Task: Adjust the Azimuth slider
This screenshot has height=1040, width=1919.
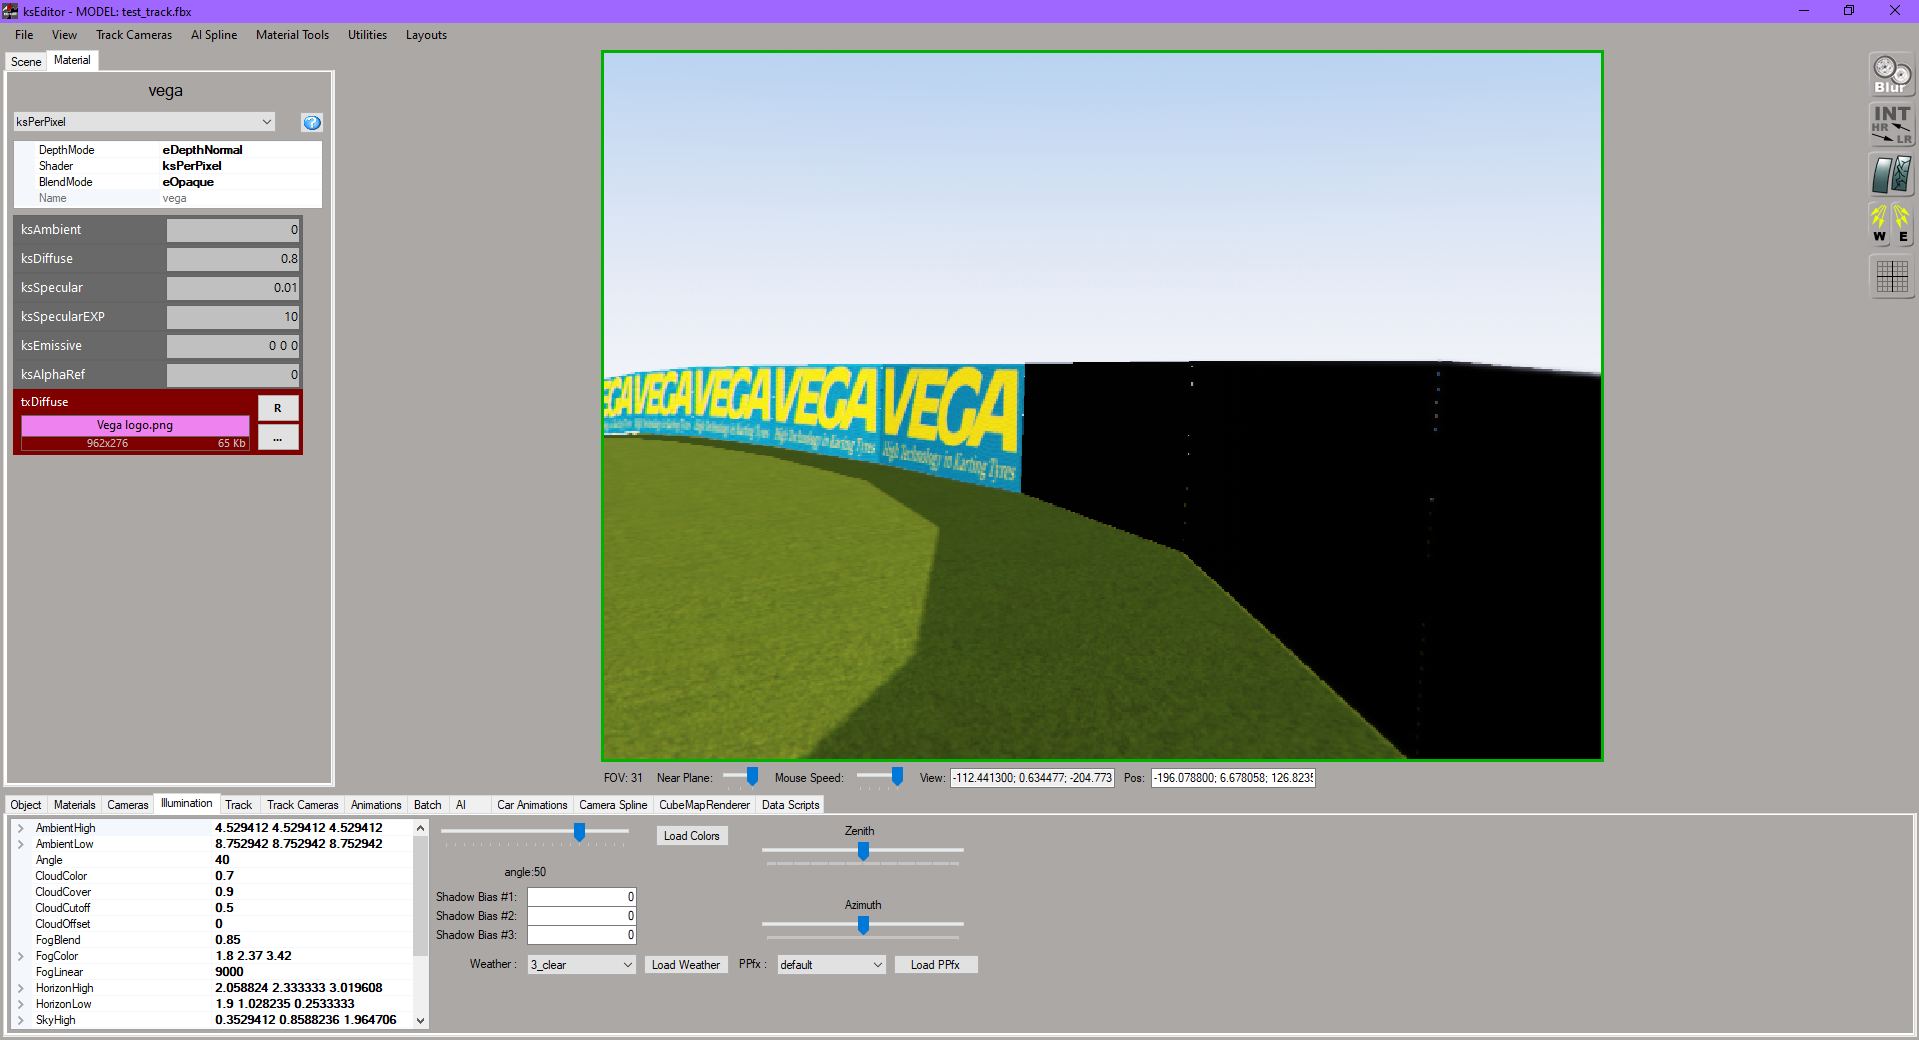Action: coord(863,925)
